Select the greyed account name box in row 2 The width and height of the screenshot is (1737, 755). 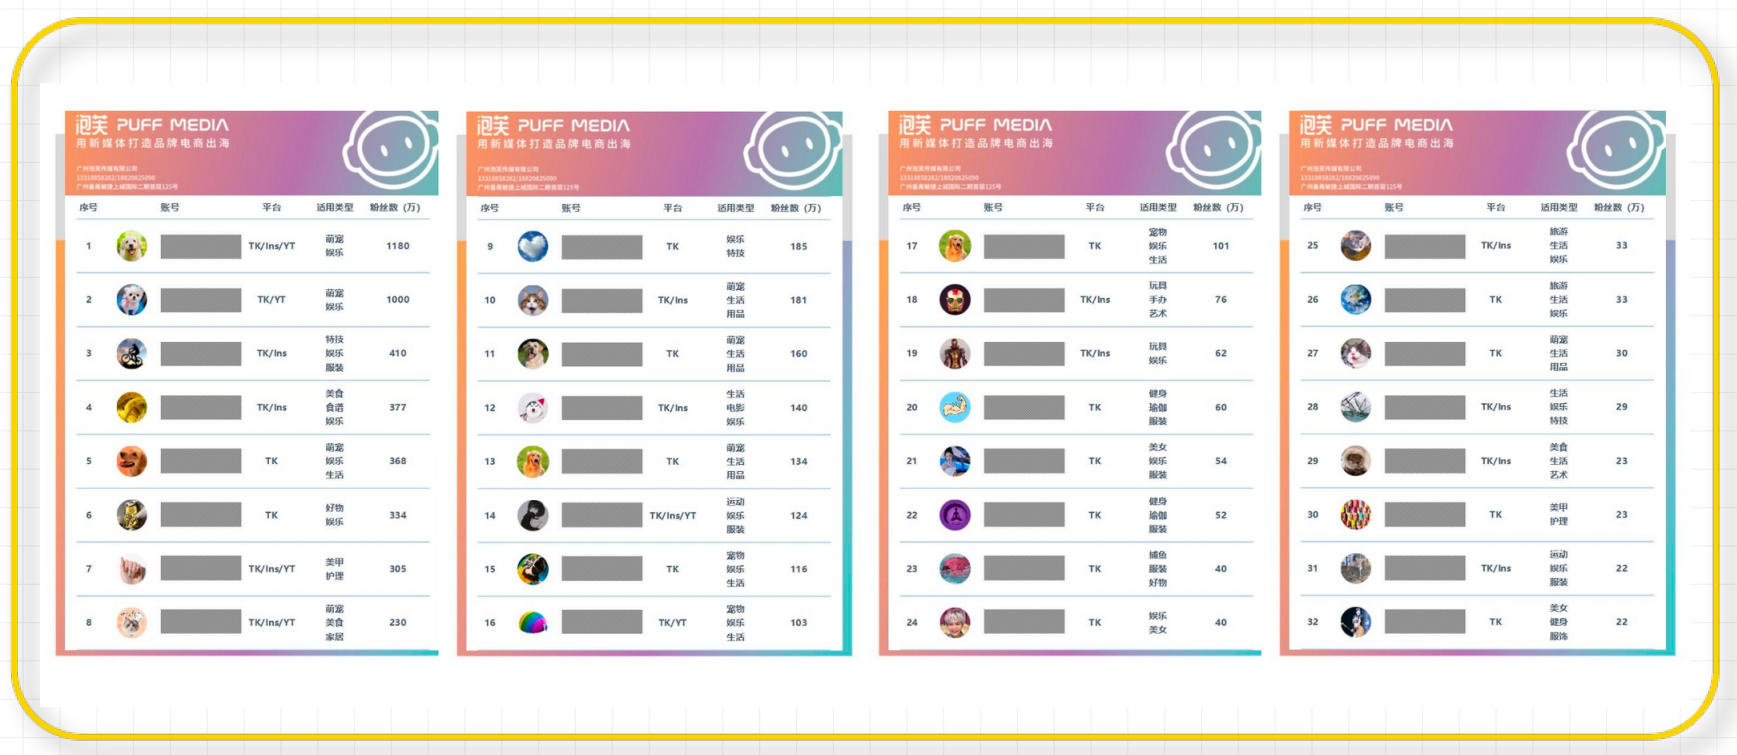pos(201,300)
